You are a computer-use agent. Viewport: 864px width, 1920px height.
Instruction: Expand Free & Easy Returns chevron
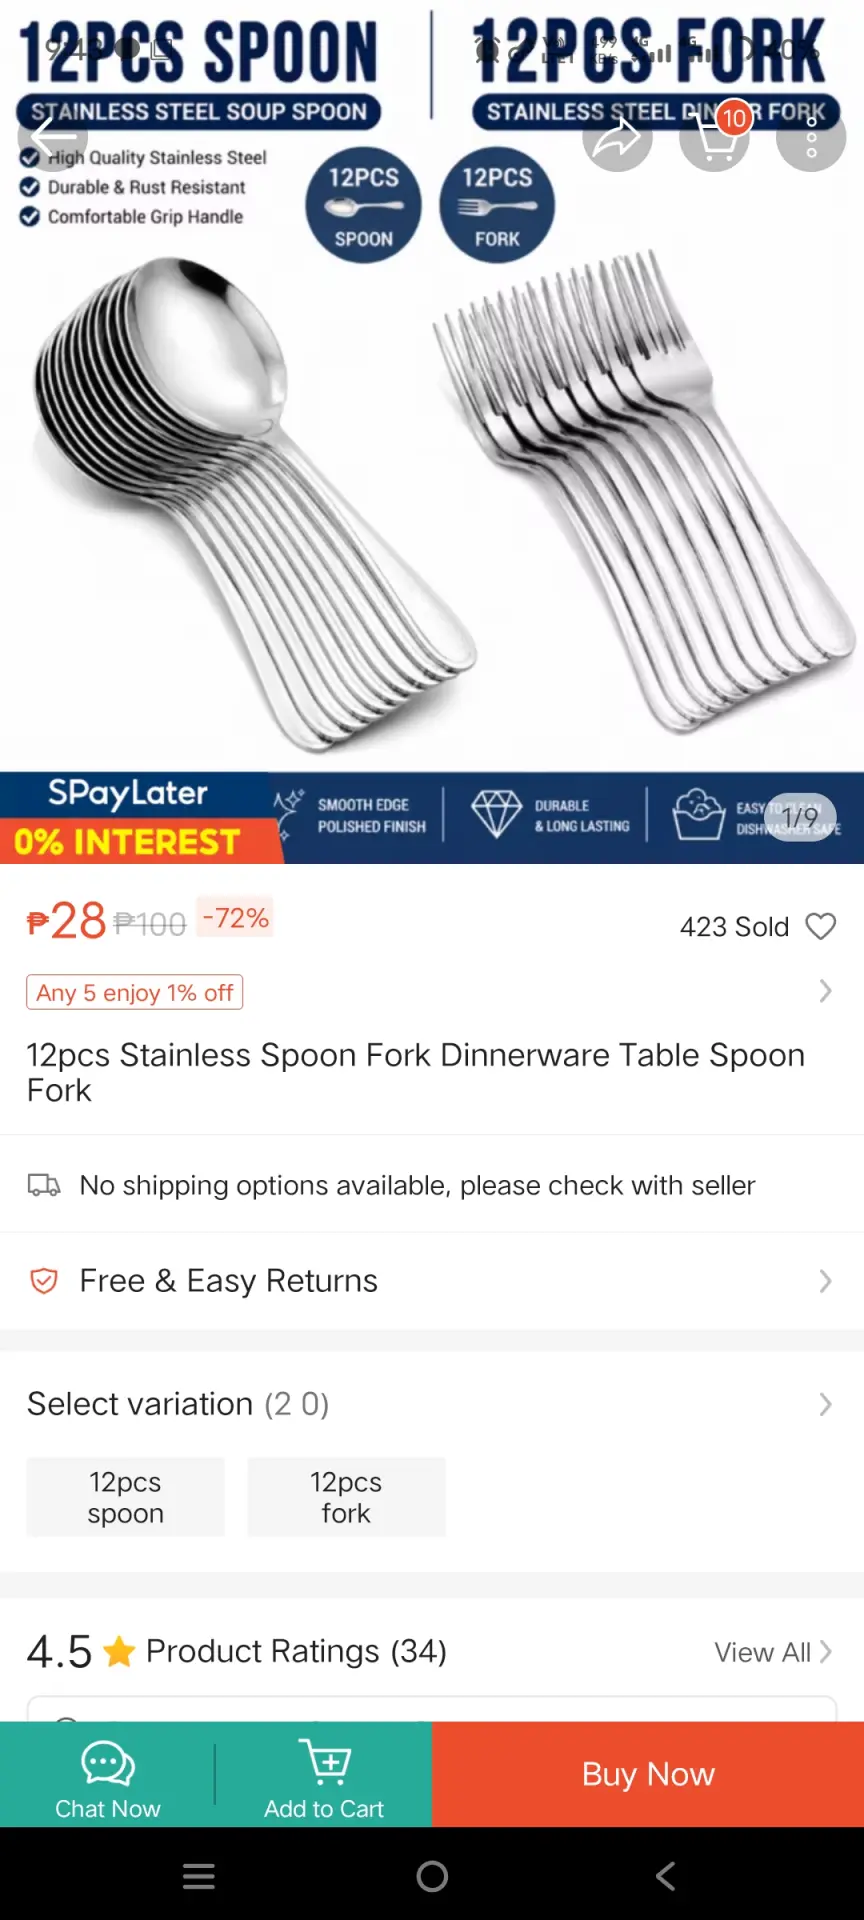[x=825, y=1281]
